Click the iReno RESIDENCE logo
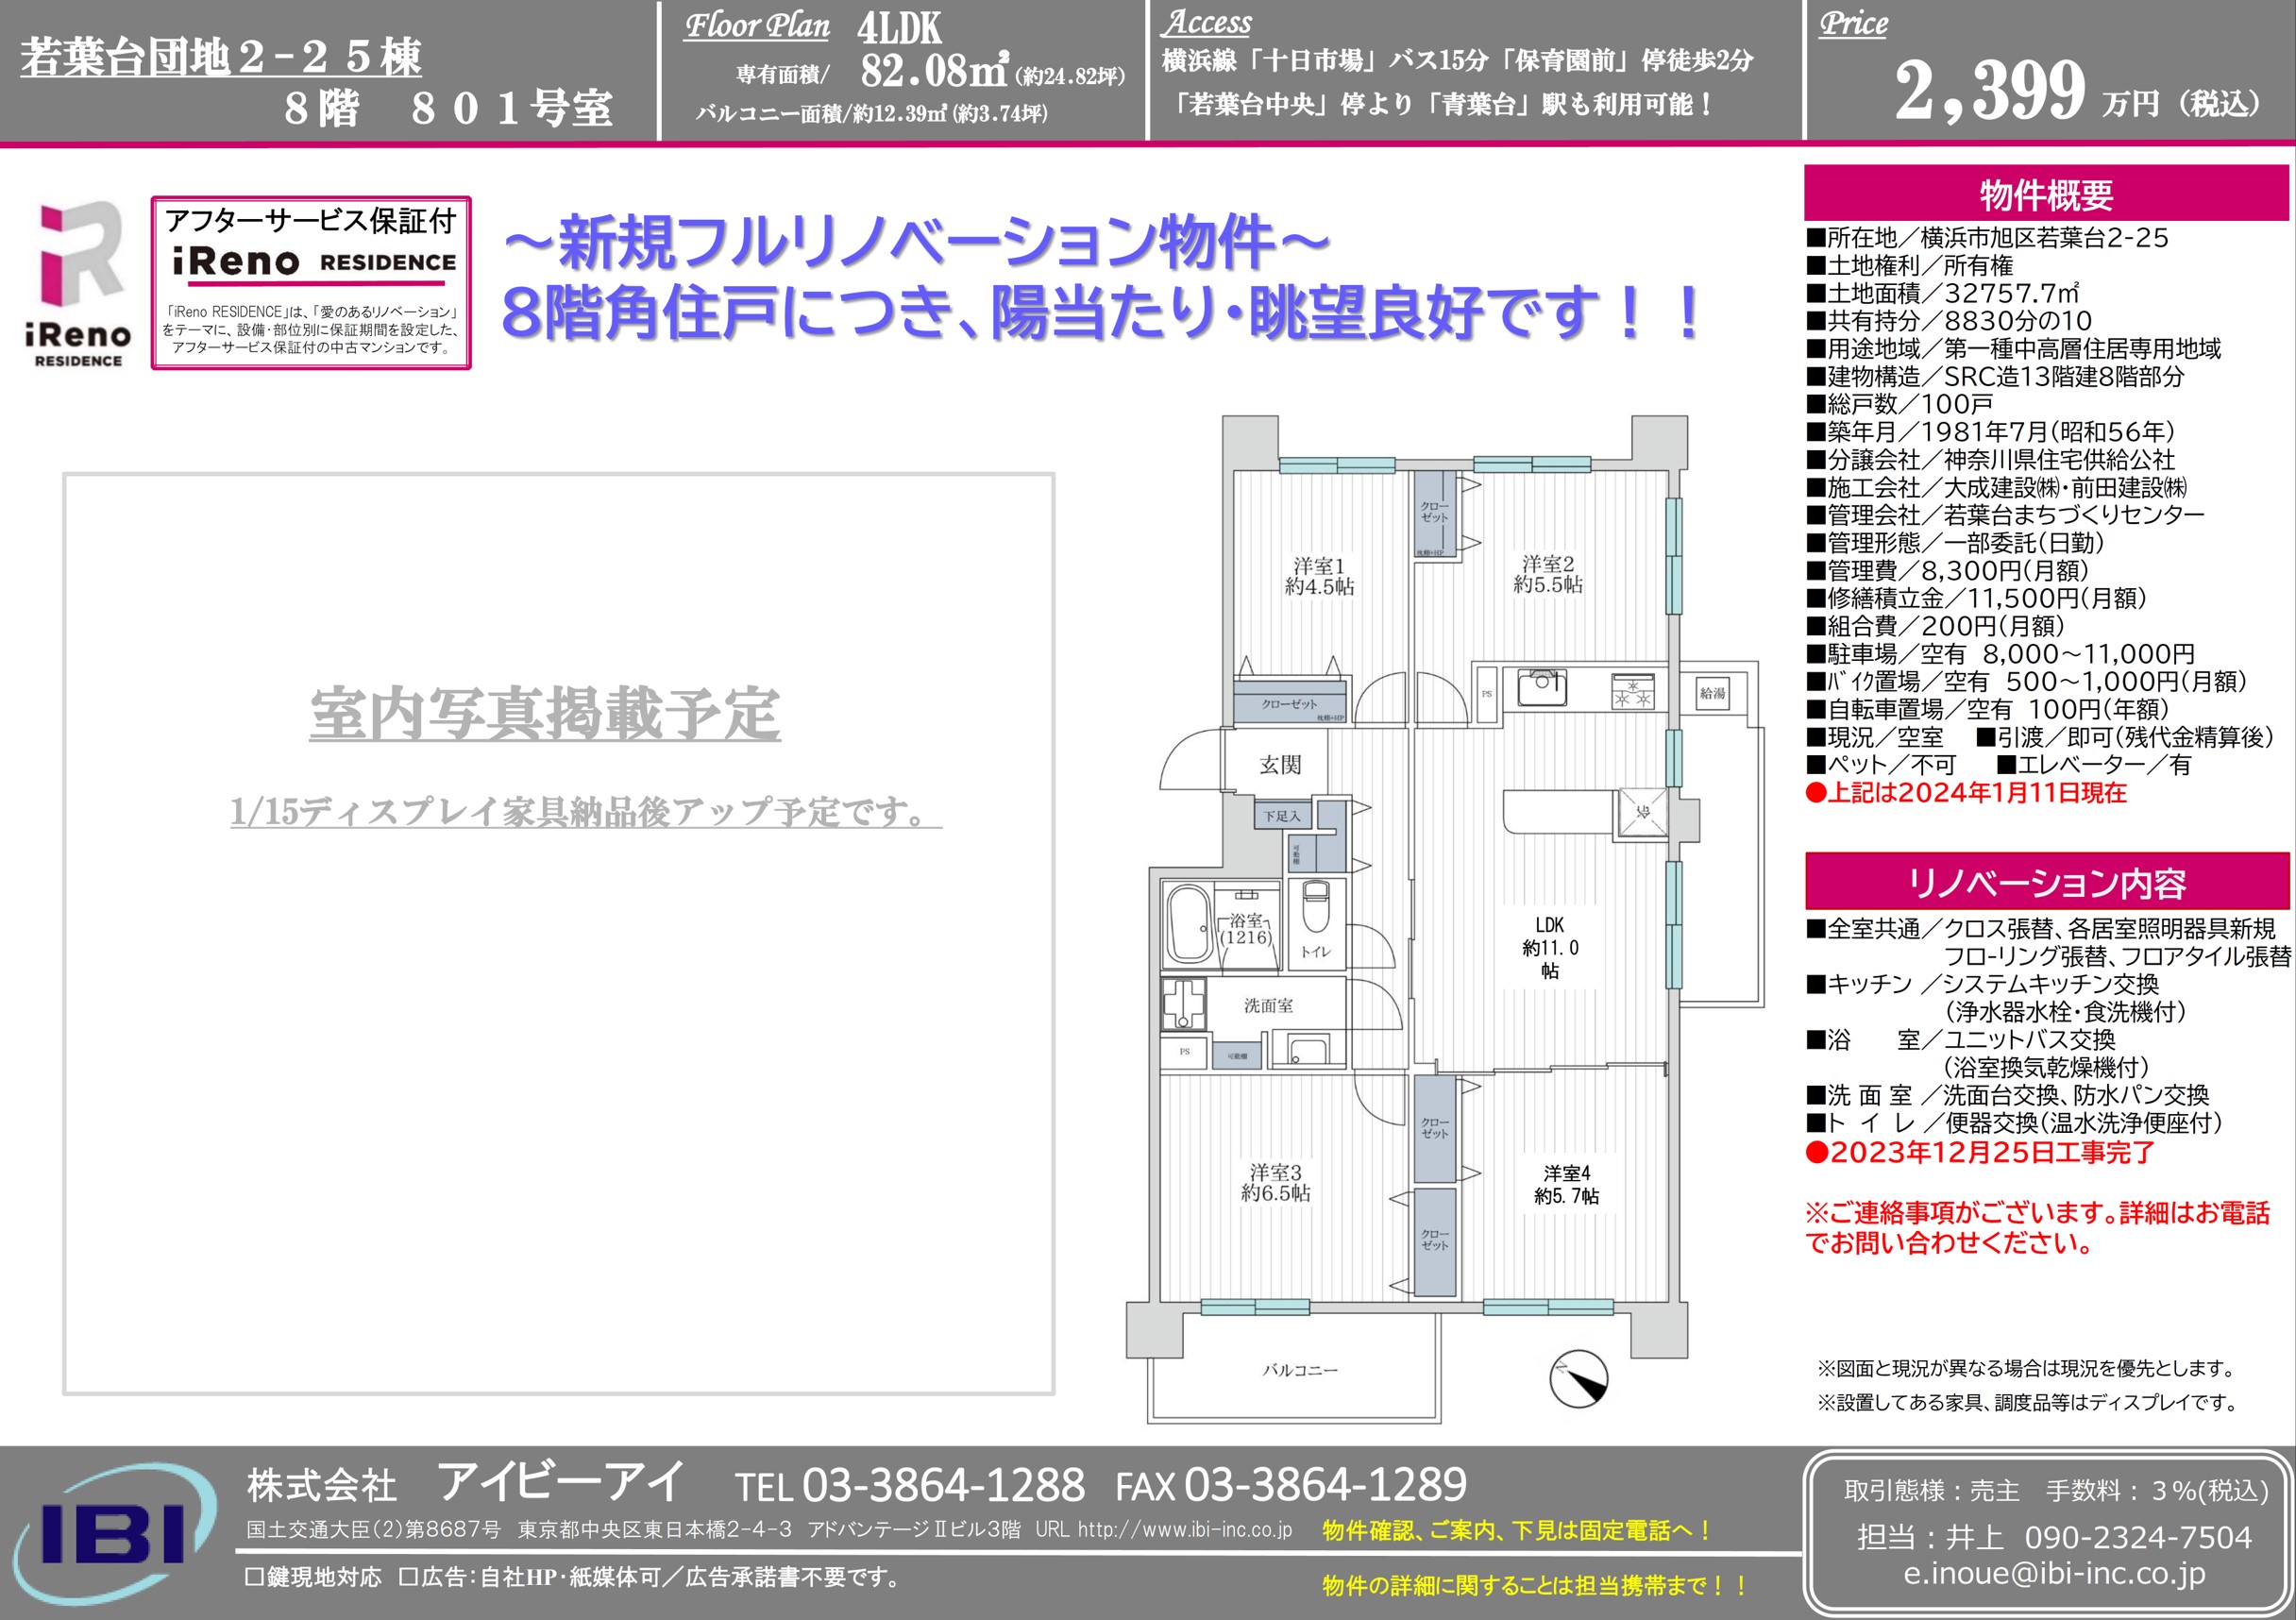This screenshot has width=2296, height=1620. (79, 283)
